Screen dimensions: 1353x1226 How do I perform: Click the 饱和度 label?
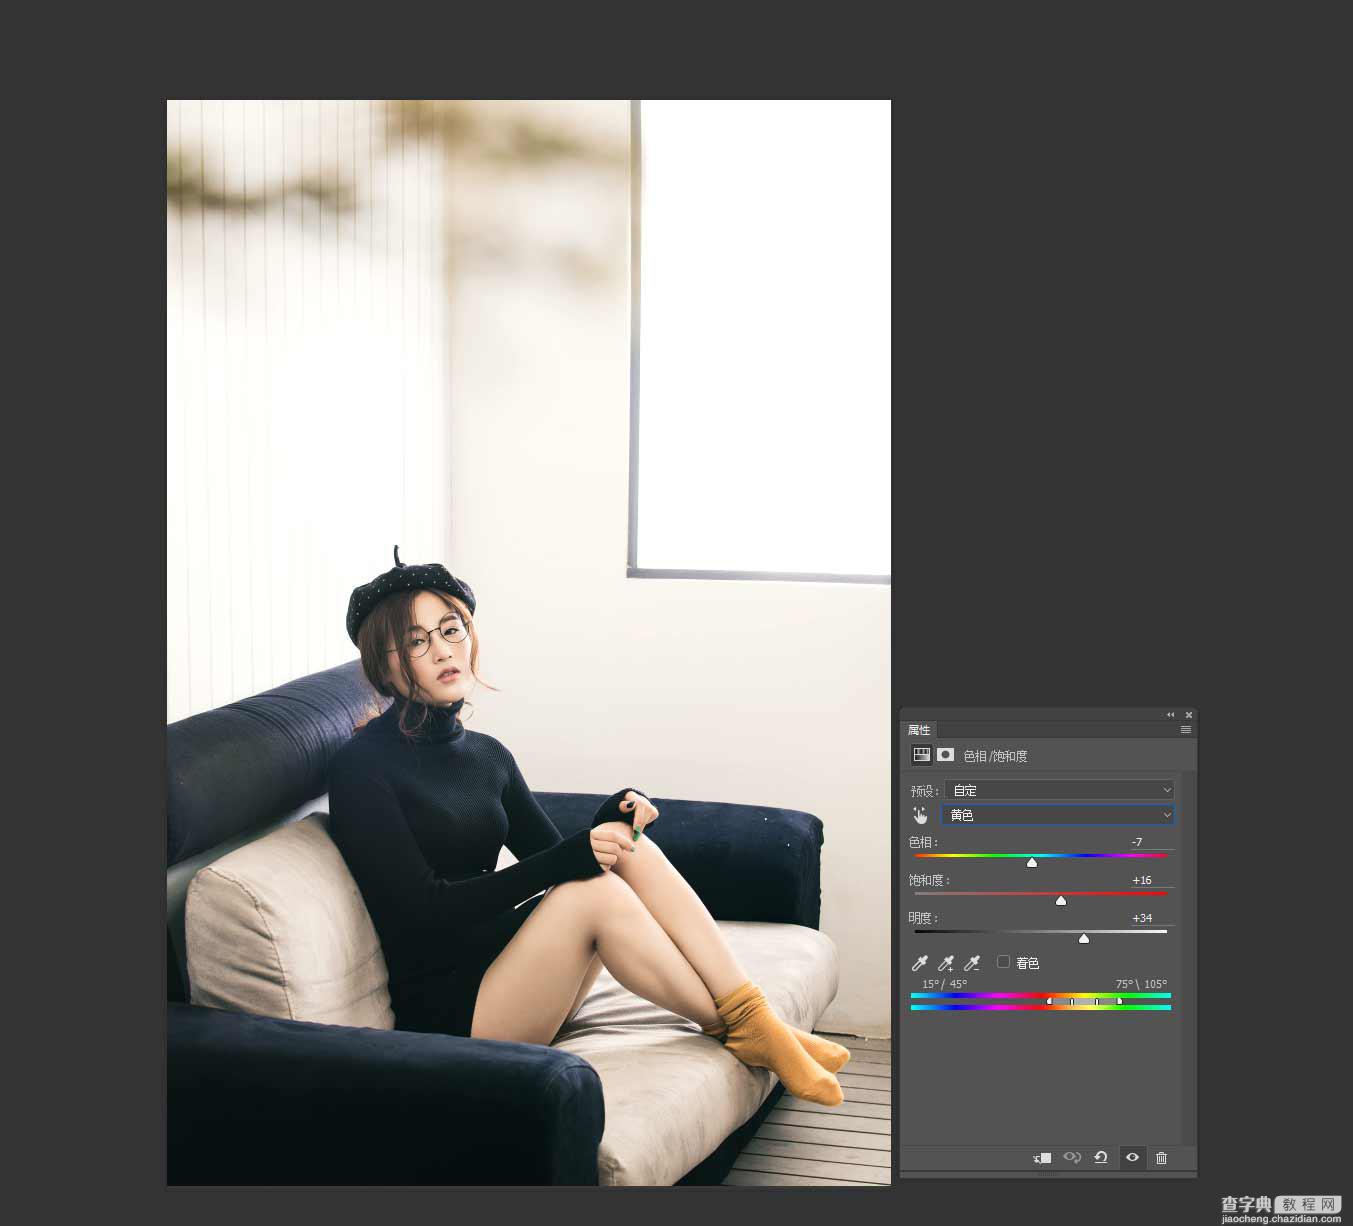point(929,880)
